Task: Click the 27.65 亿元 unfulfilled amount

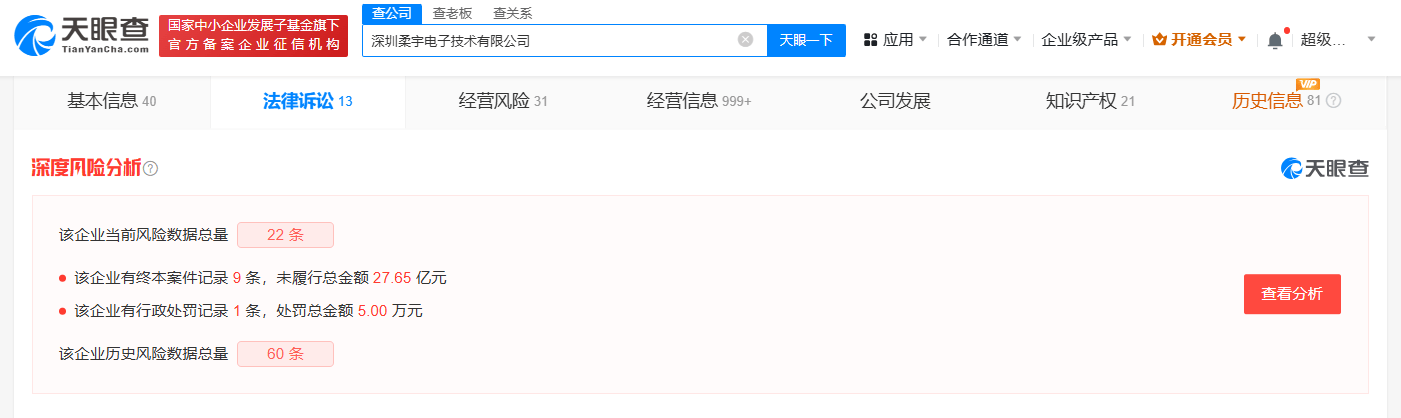Action: pos(410,278)
